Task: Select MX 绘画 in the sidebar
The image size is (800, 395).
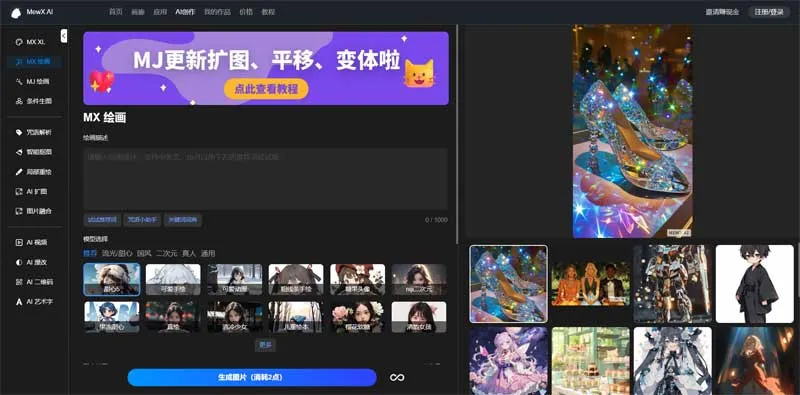Action: 35,62
